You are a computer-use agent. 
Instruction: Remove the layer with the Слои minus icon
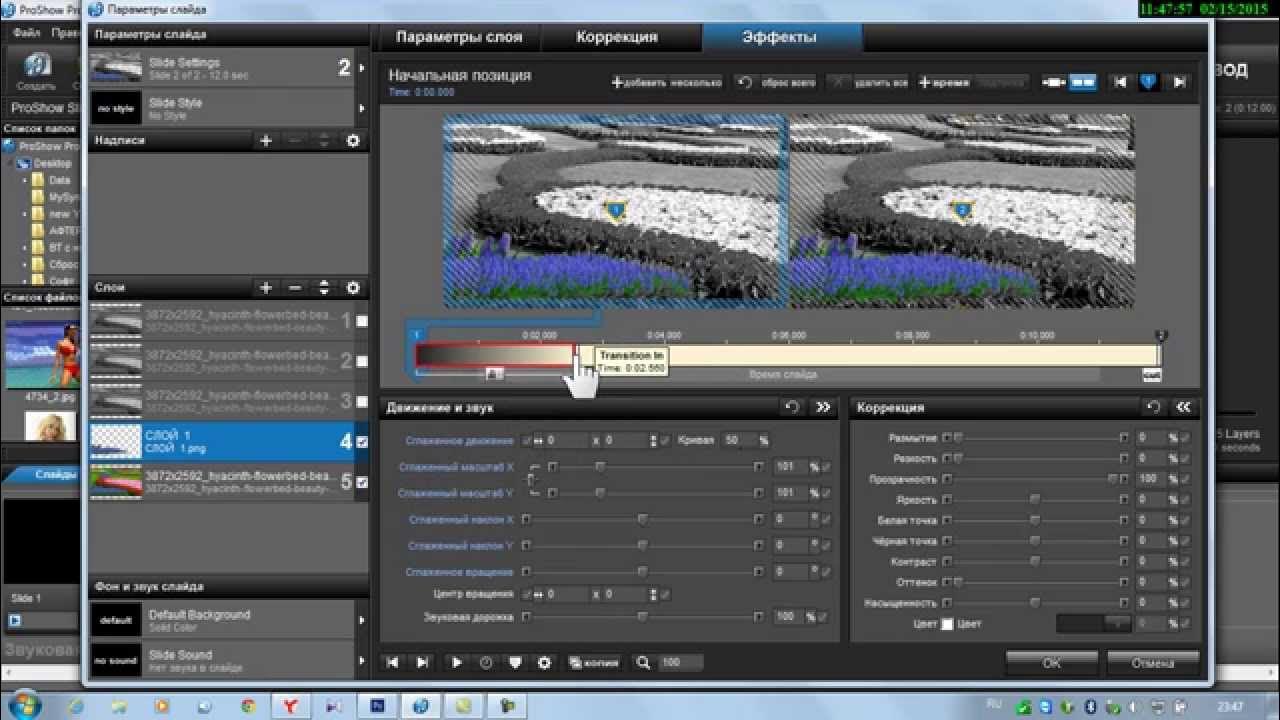295,288
